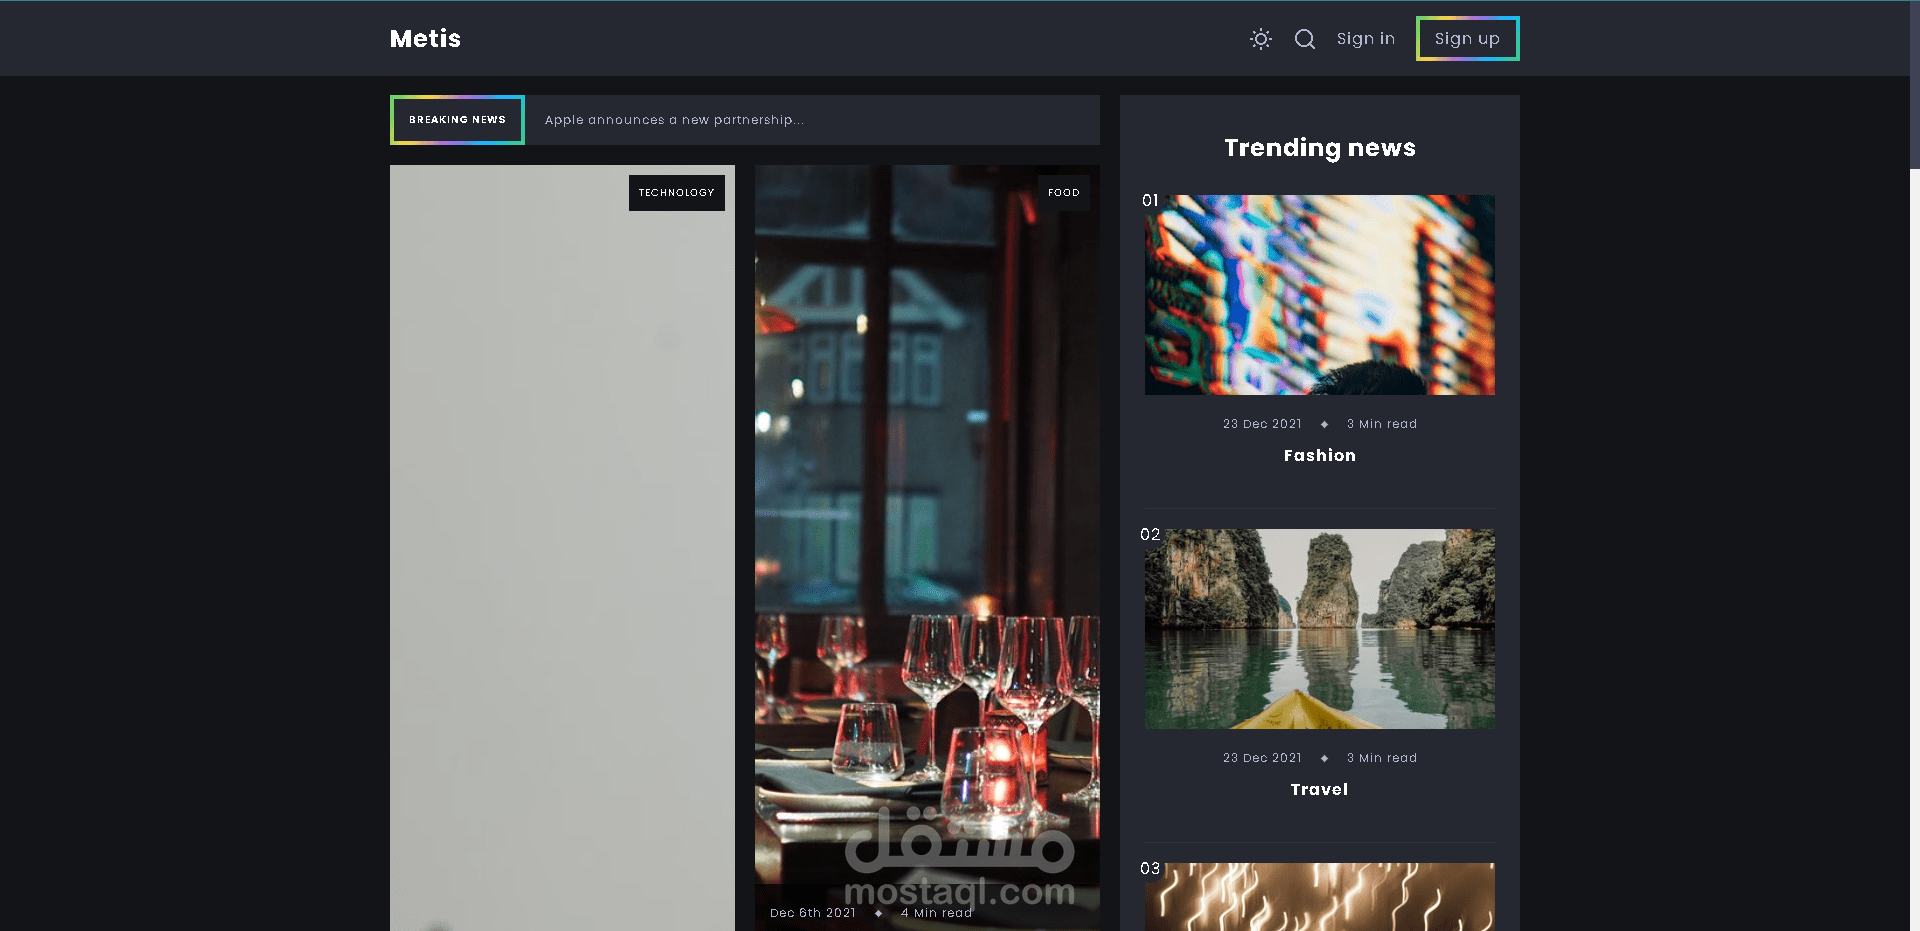The height and width of the screenshot is (931, 1920).
Task: Toggle light mode with the sun icon
Action: 1261,39
